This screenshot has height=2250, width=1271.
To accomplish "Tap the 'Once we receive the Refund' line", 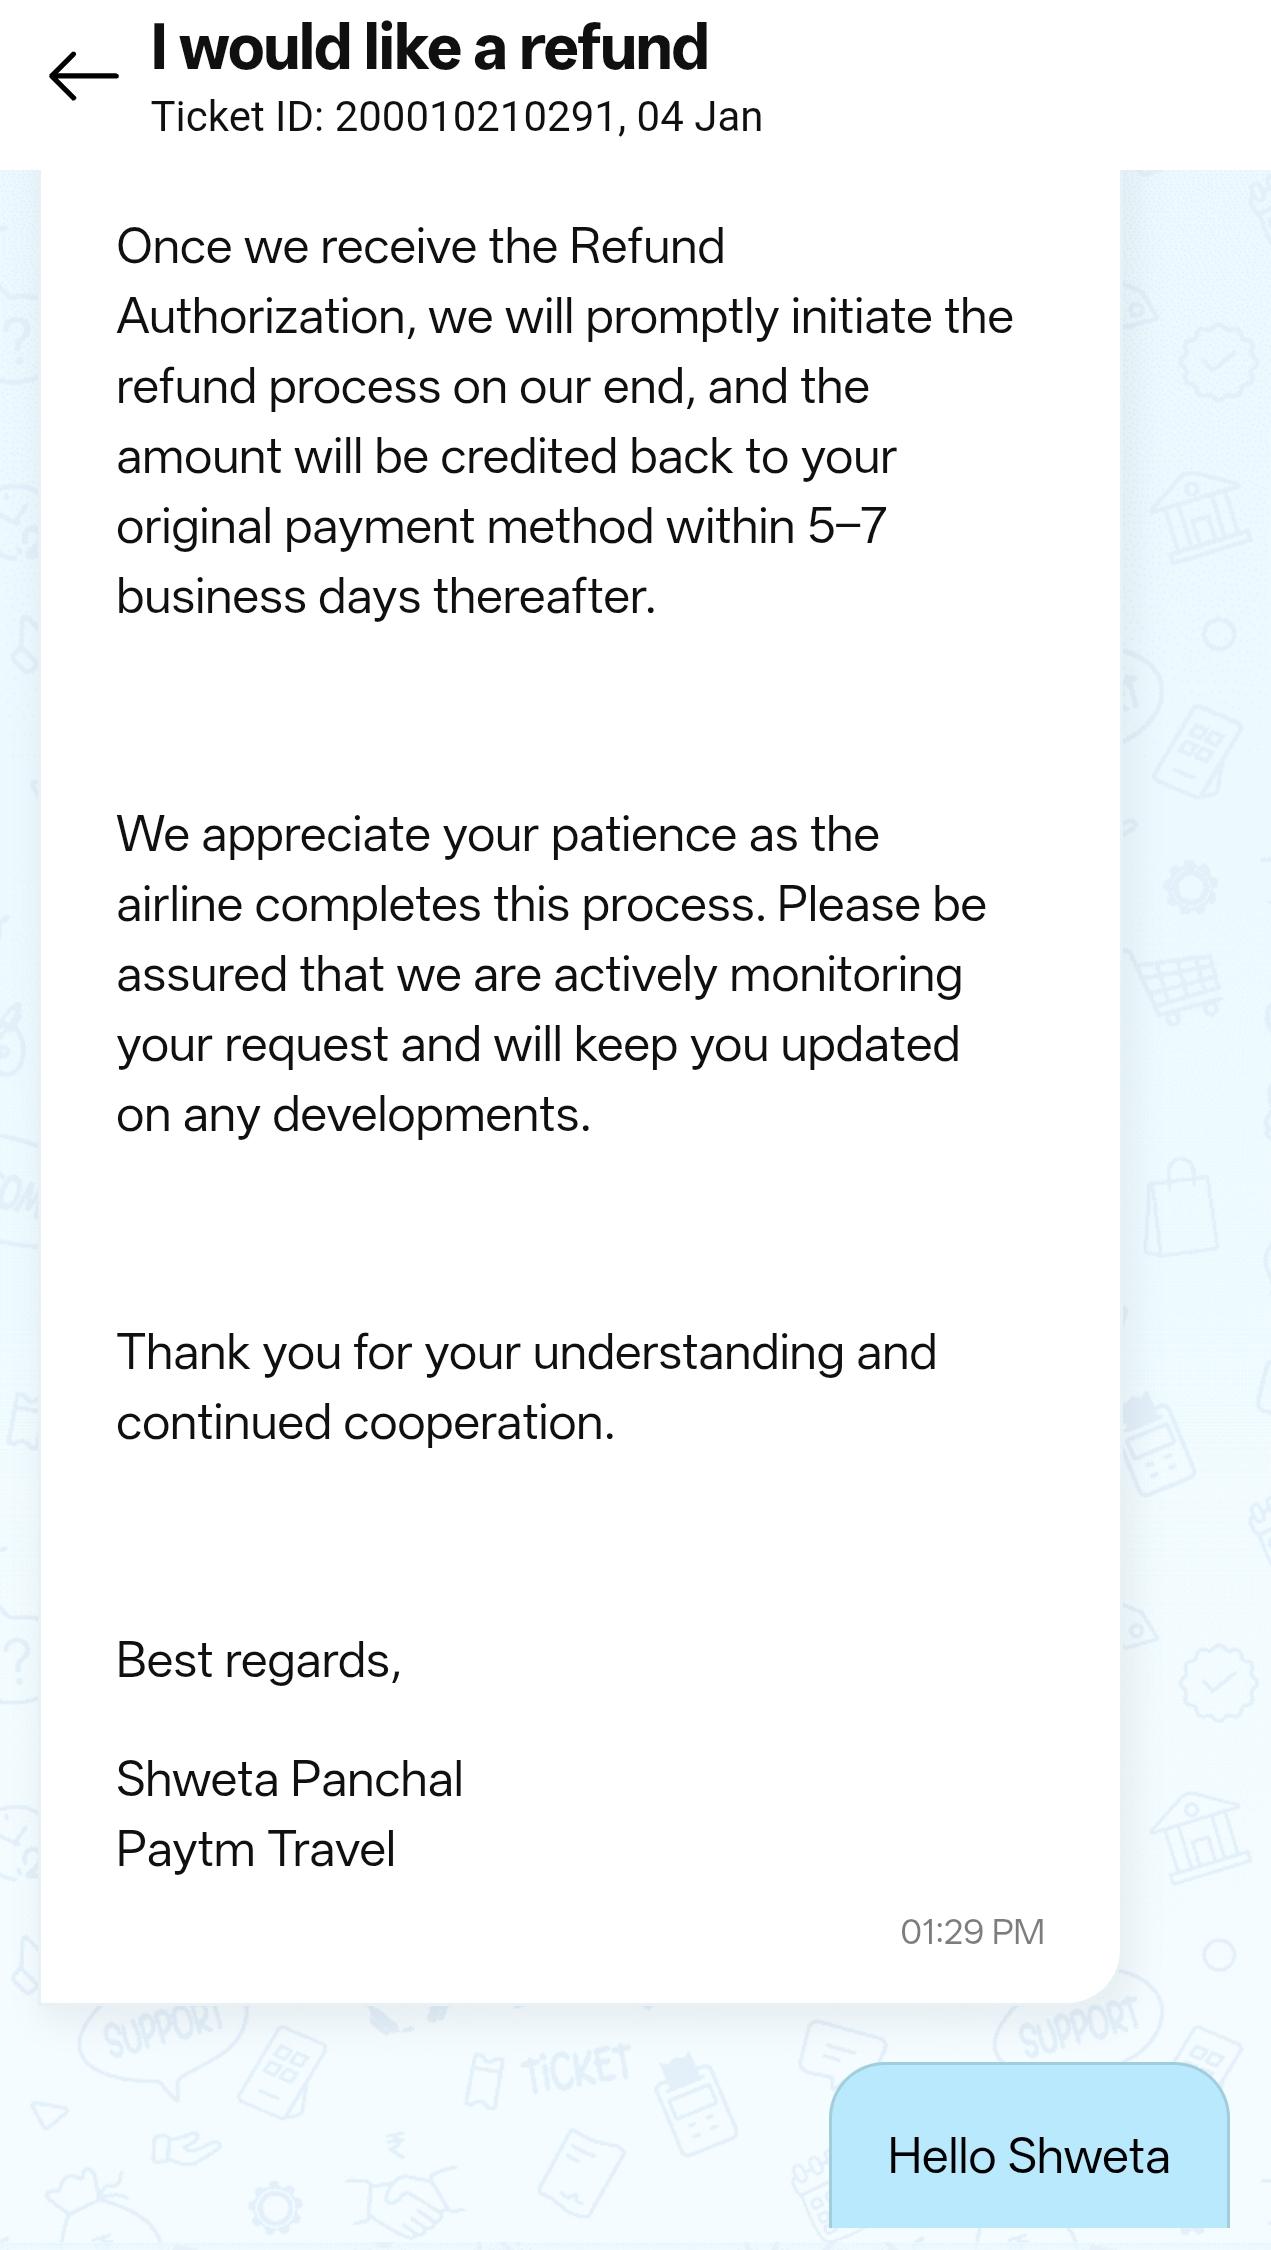I will click(x=420, y=246).
